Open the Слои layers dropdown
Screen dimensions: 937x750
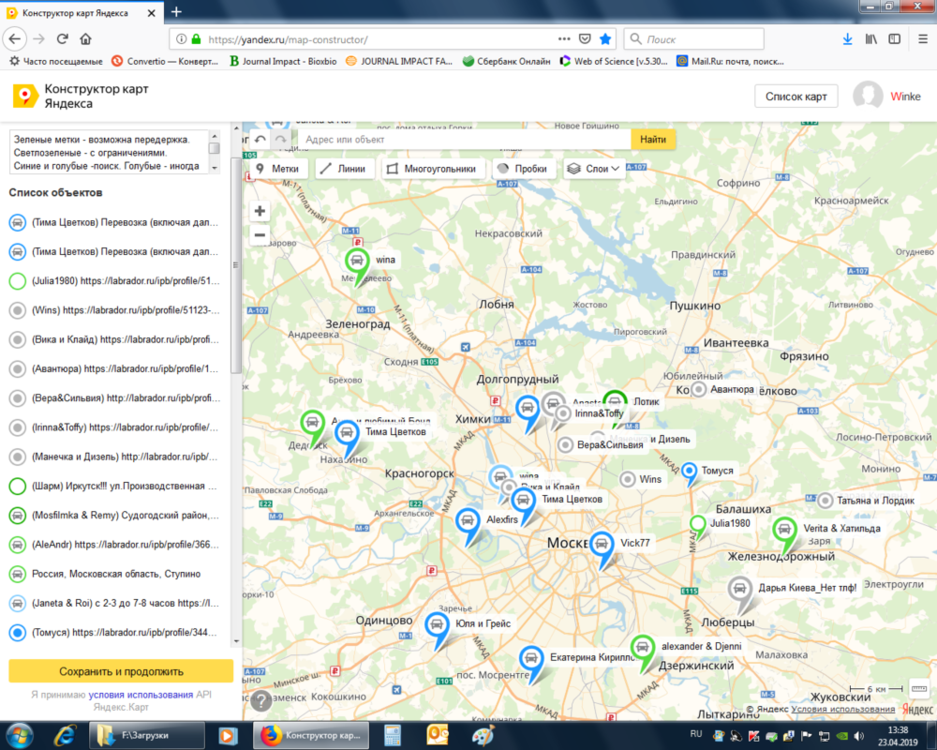point(594,169)
